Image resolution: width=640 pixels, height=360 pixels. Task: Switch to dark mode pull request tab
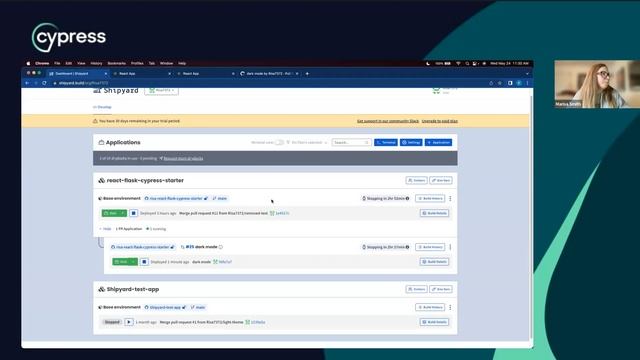(269, 73)
